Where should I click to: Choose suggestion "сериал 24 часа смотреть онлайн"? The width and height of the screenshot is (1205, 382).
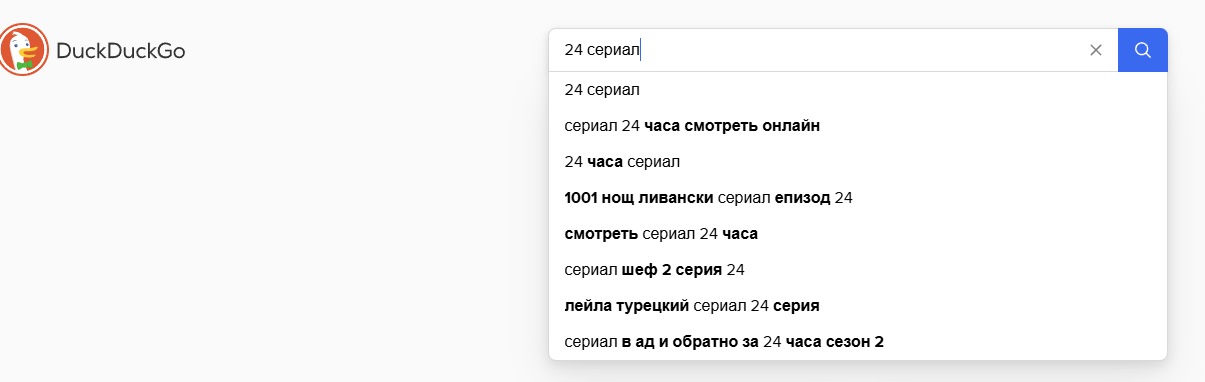pos(858,126)
